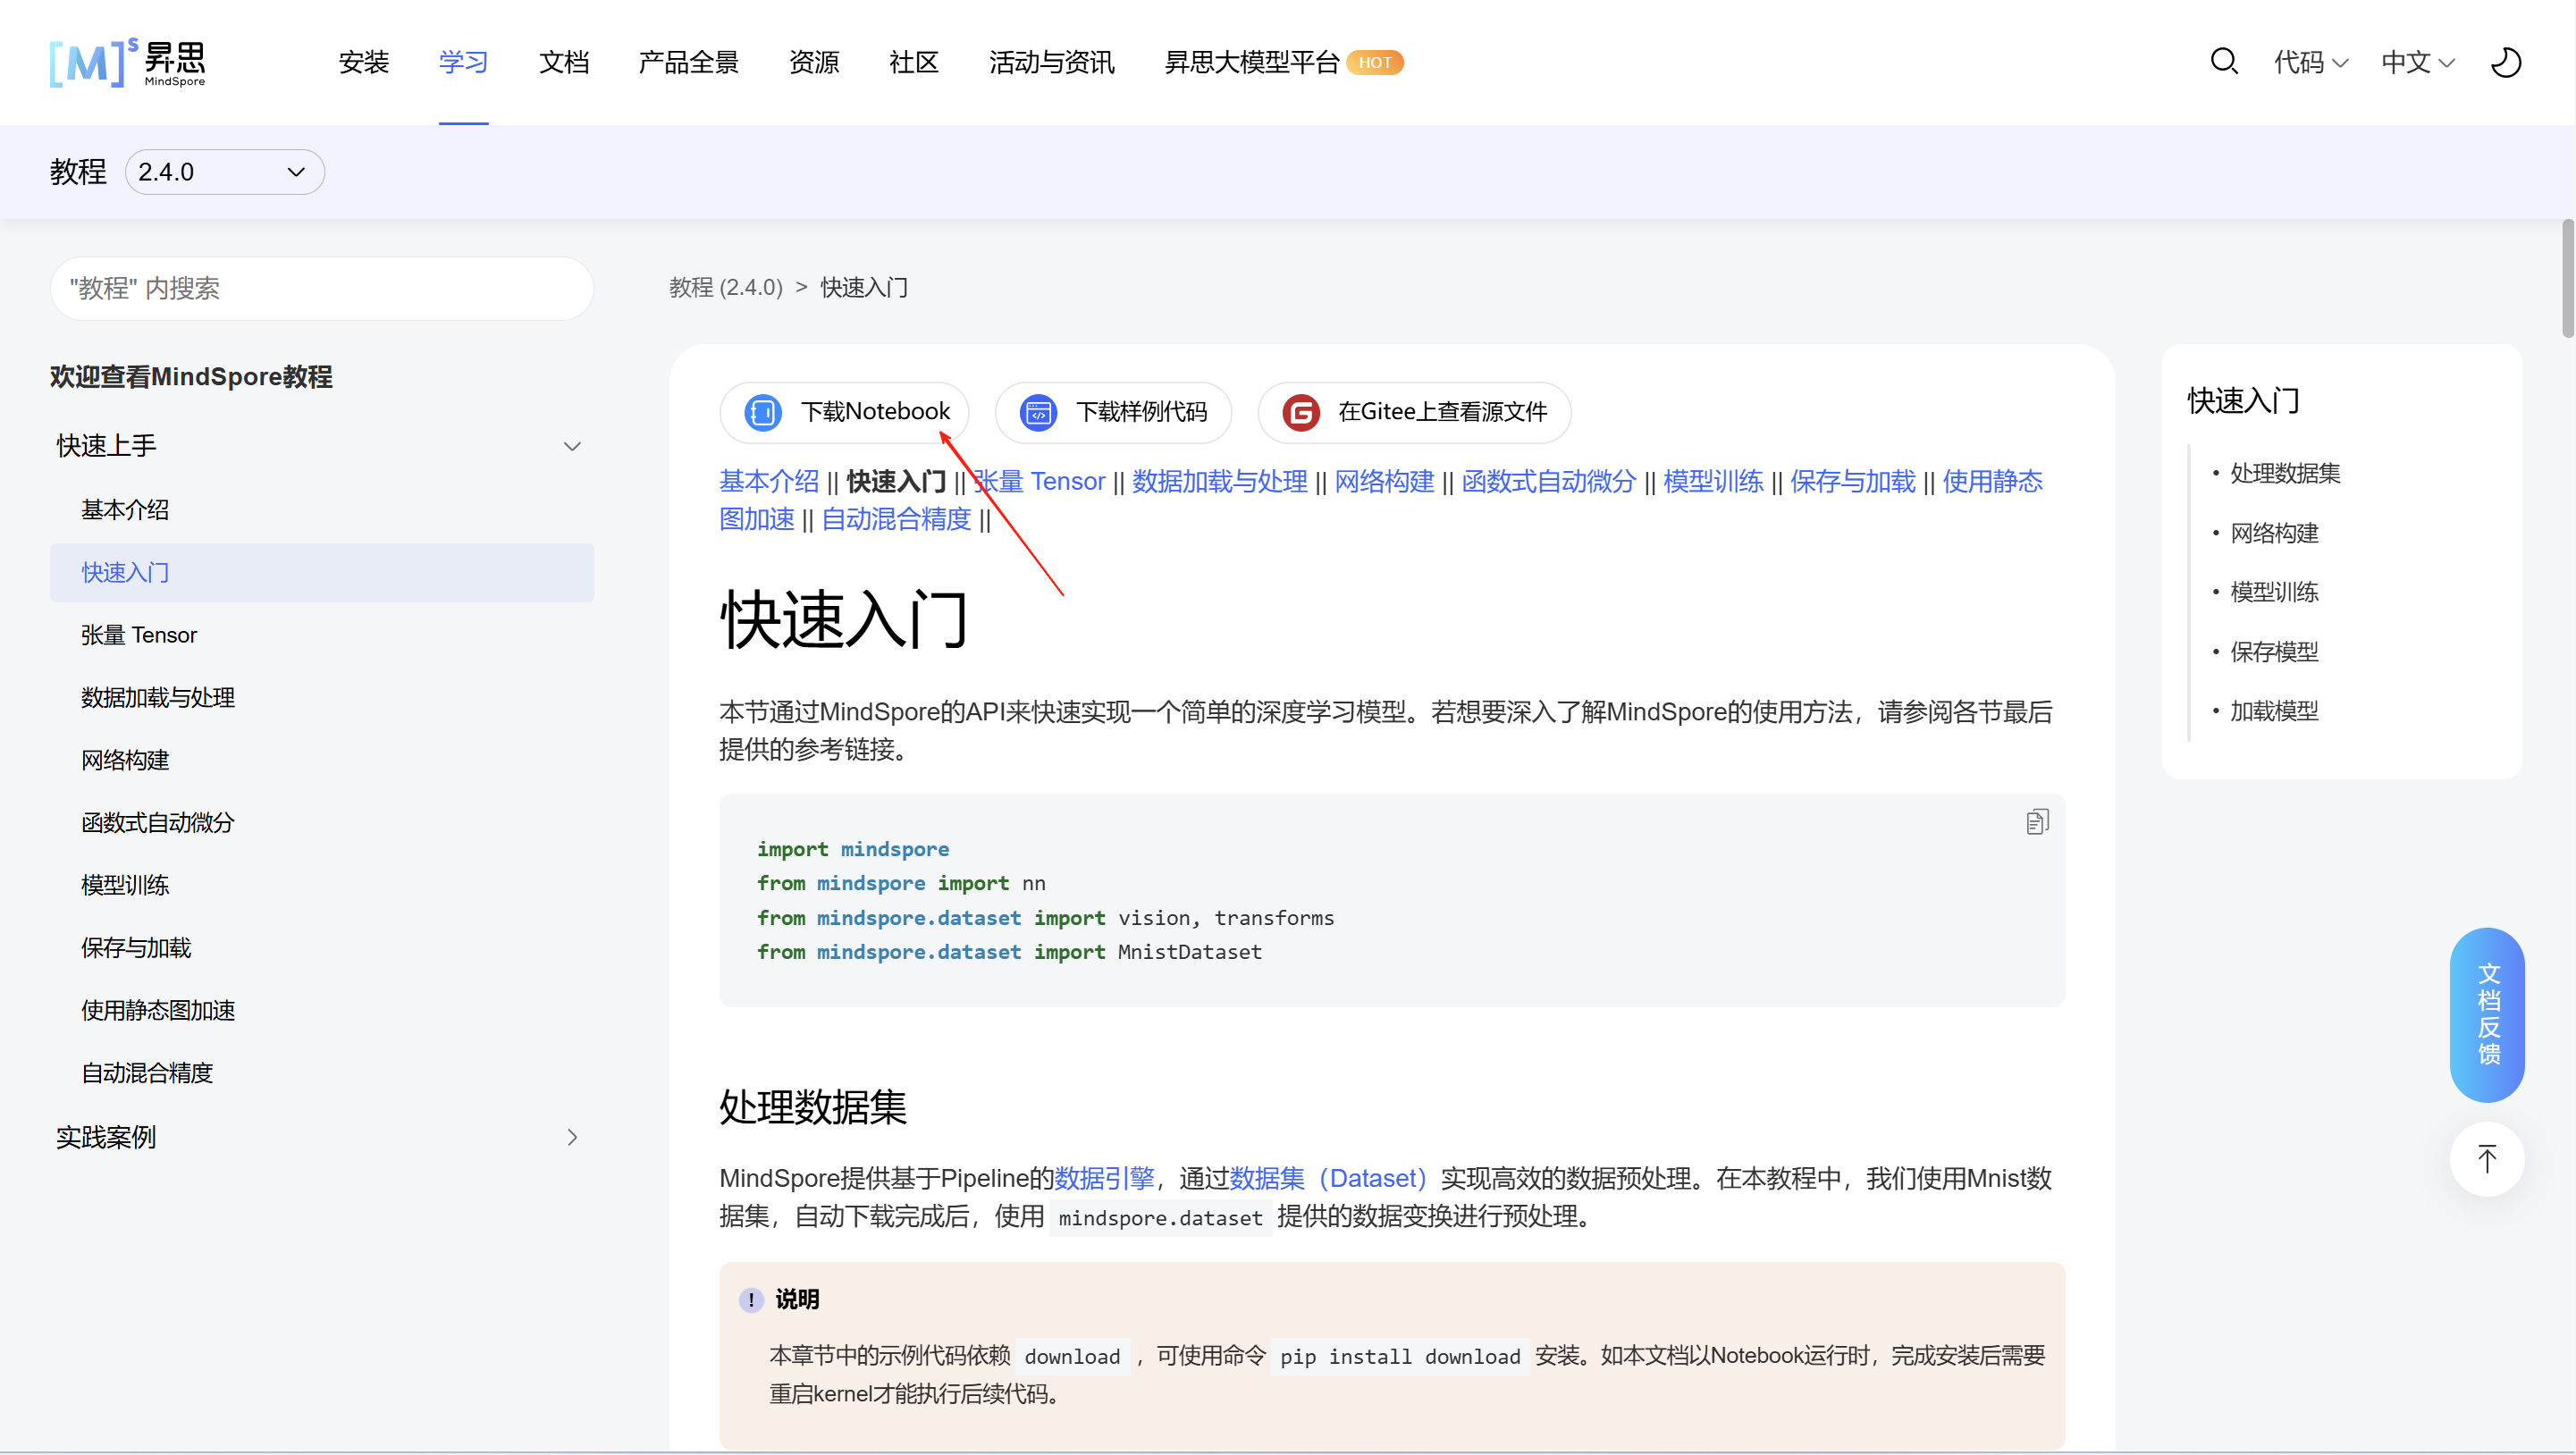Click the search magnifier icon in header
Image resolution: width=2576 pixels, height=1455 pixels.
click(x=2223, y=62)
